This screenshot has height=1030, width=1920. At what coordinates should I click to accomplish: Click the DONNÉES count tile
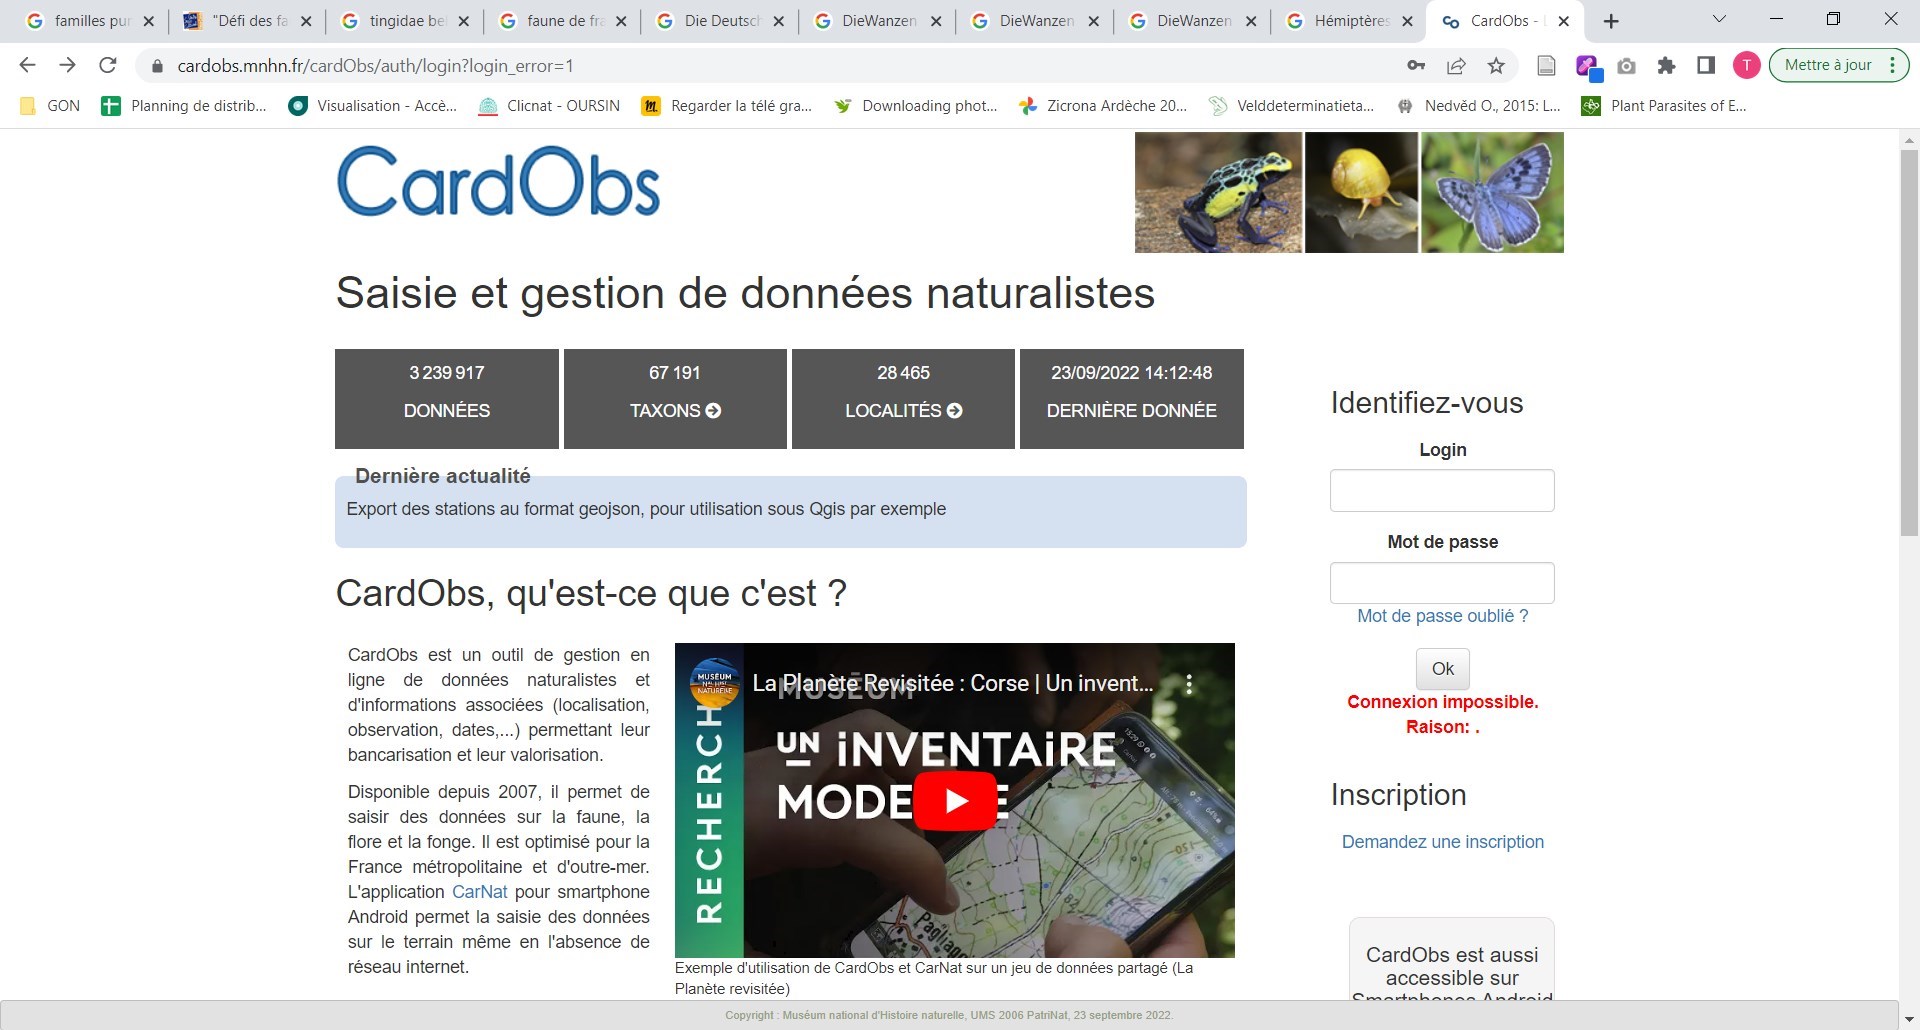(447, 399)
